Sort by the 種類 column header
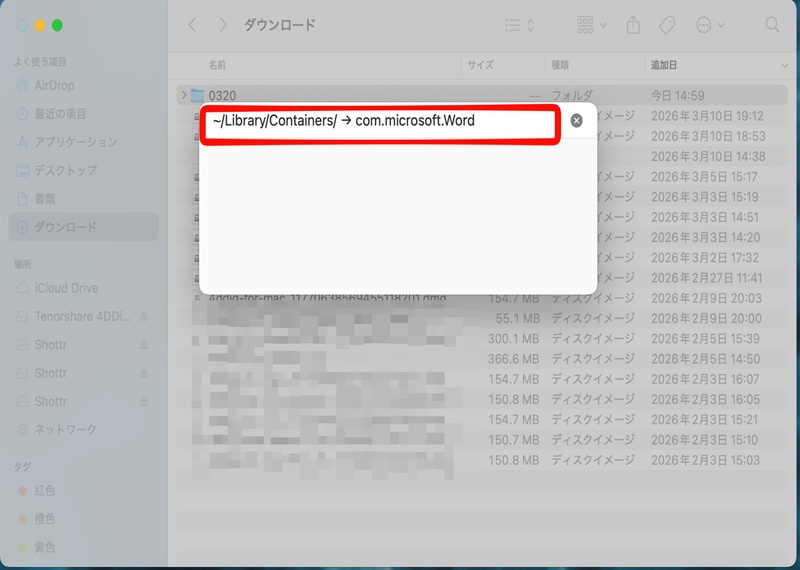 coord(560,65)
